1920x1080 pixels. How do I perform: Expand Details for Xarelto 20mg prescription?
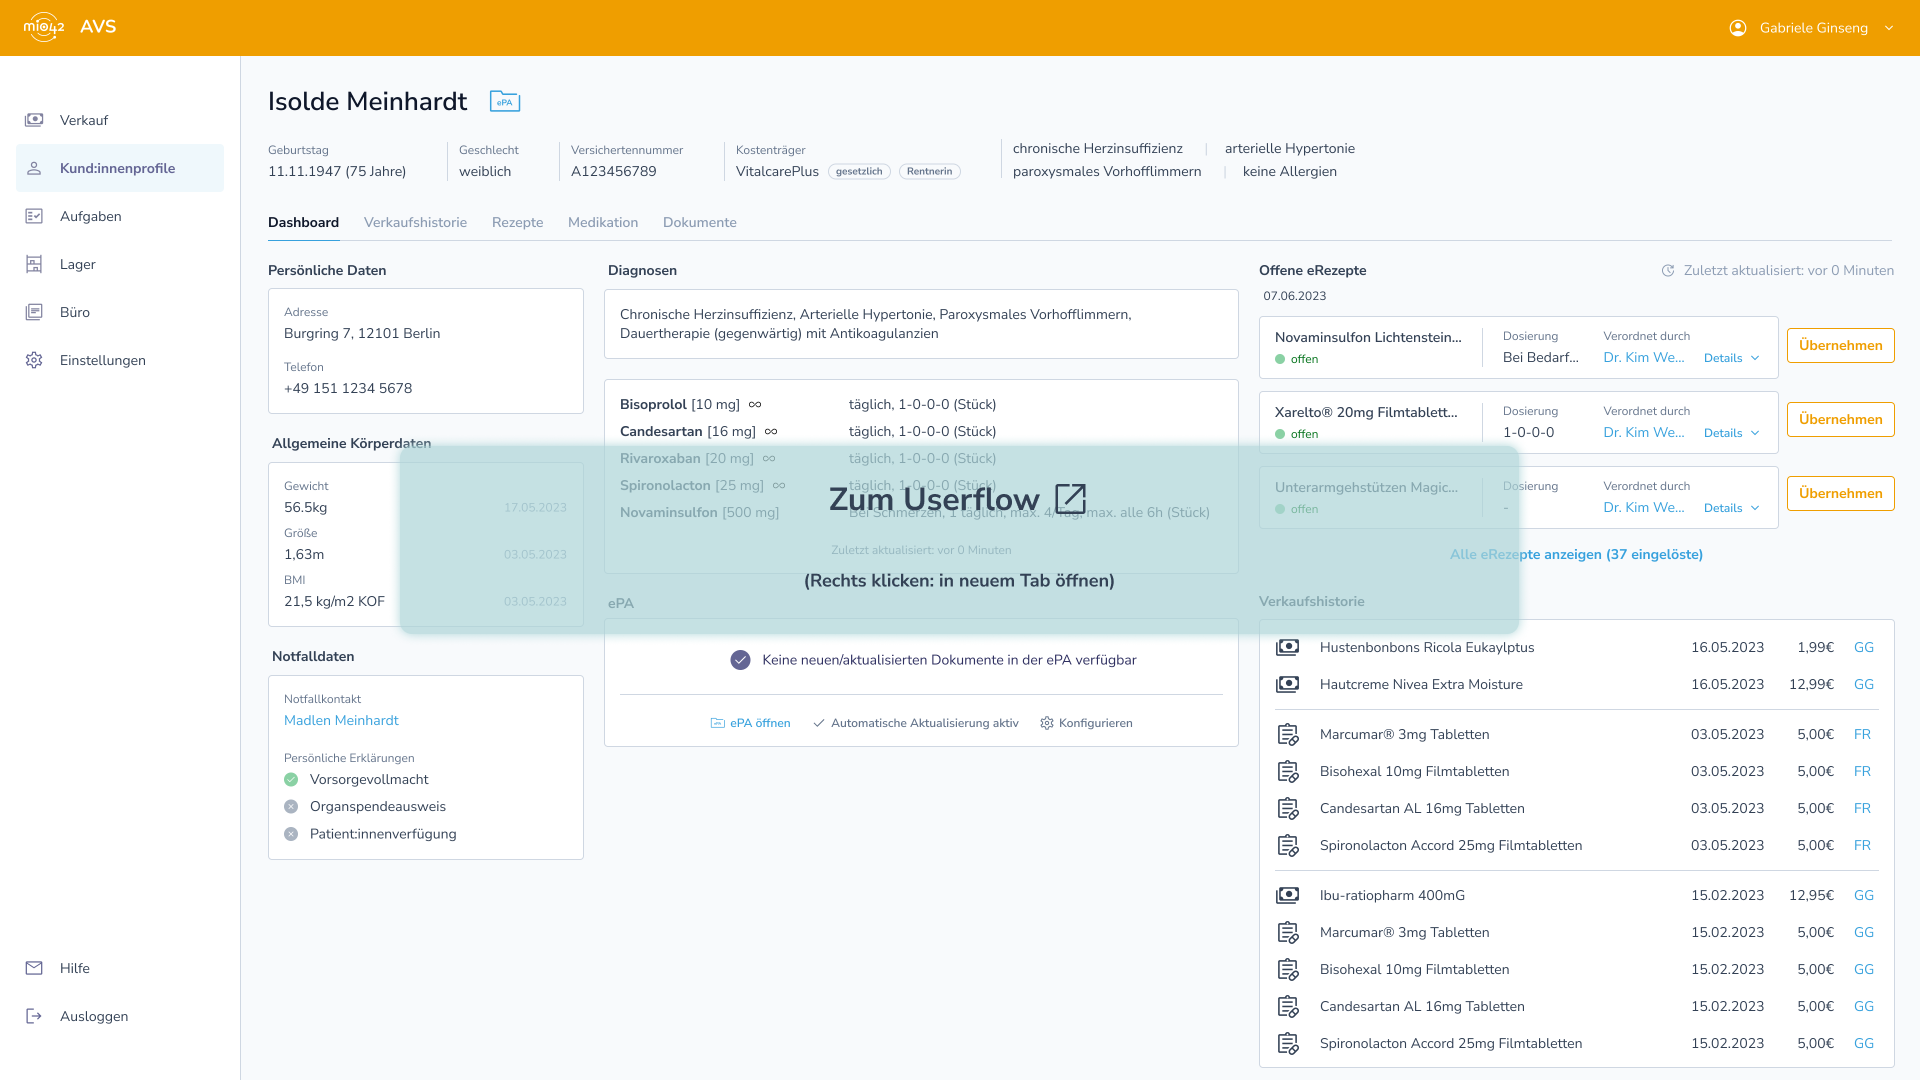click(x=1731, y=433)
